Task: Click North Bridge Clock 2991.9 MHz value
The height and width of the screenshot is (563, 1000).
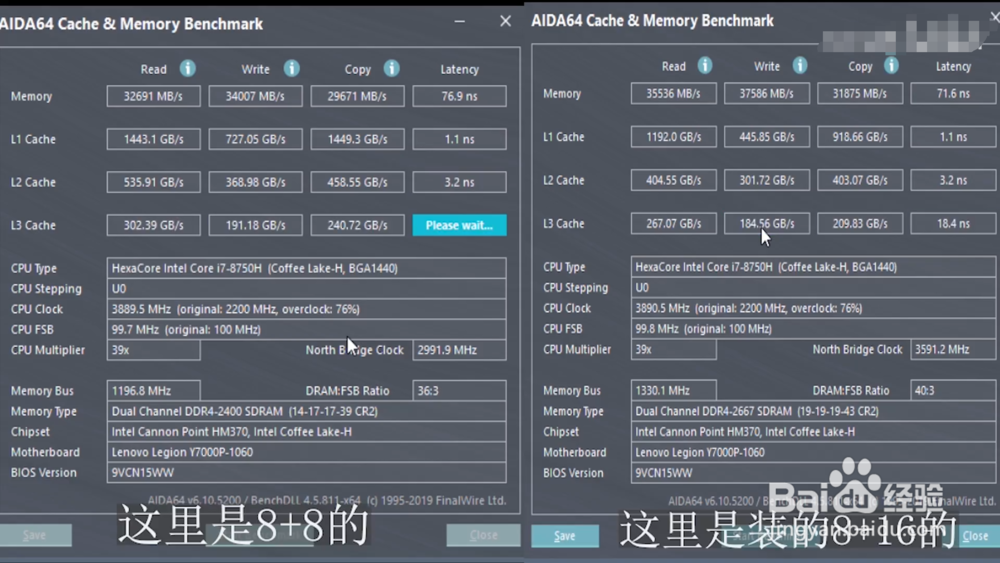Action: pos(459,350)
